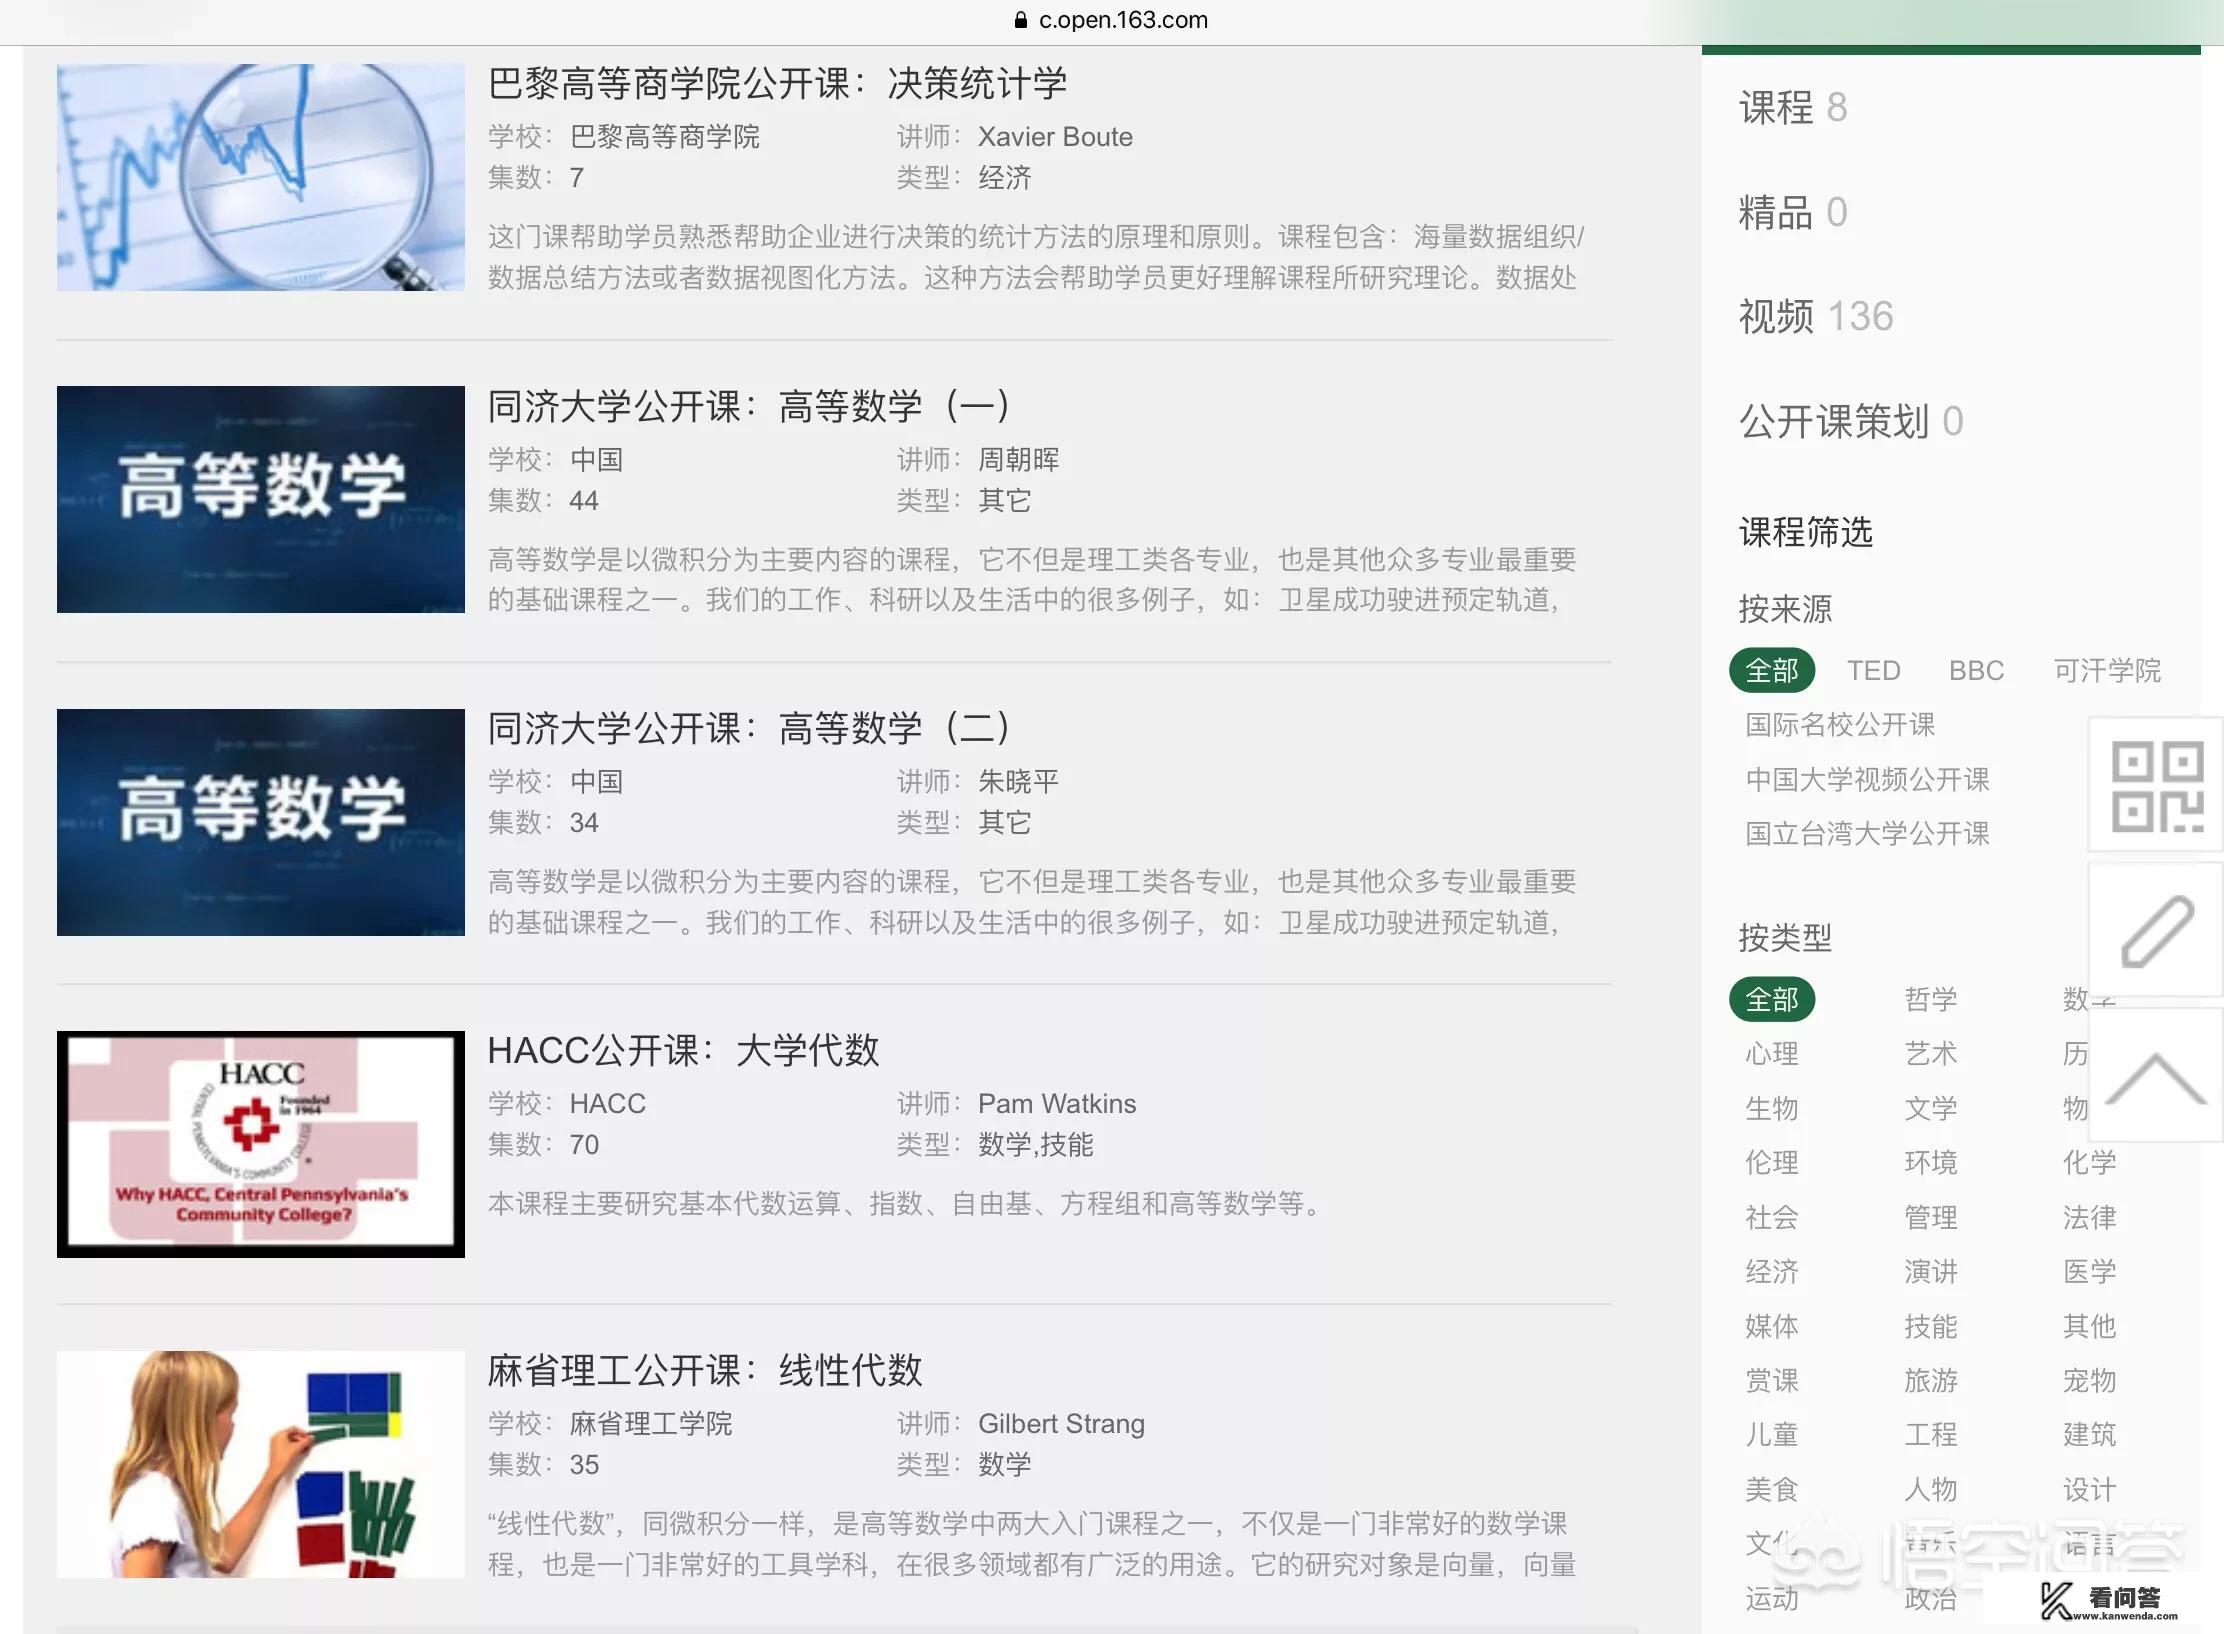Viewport: 2224px width, 1634px height.
Task: Filter source by 可汗学院
Action: tap(2107, 670)
